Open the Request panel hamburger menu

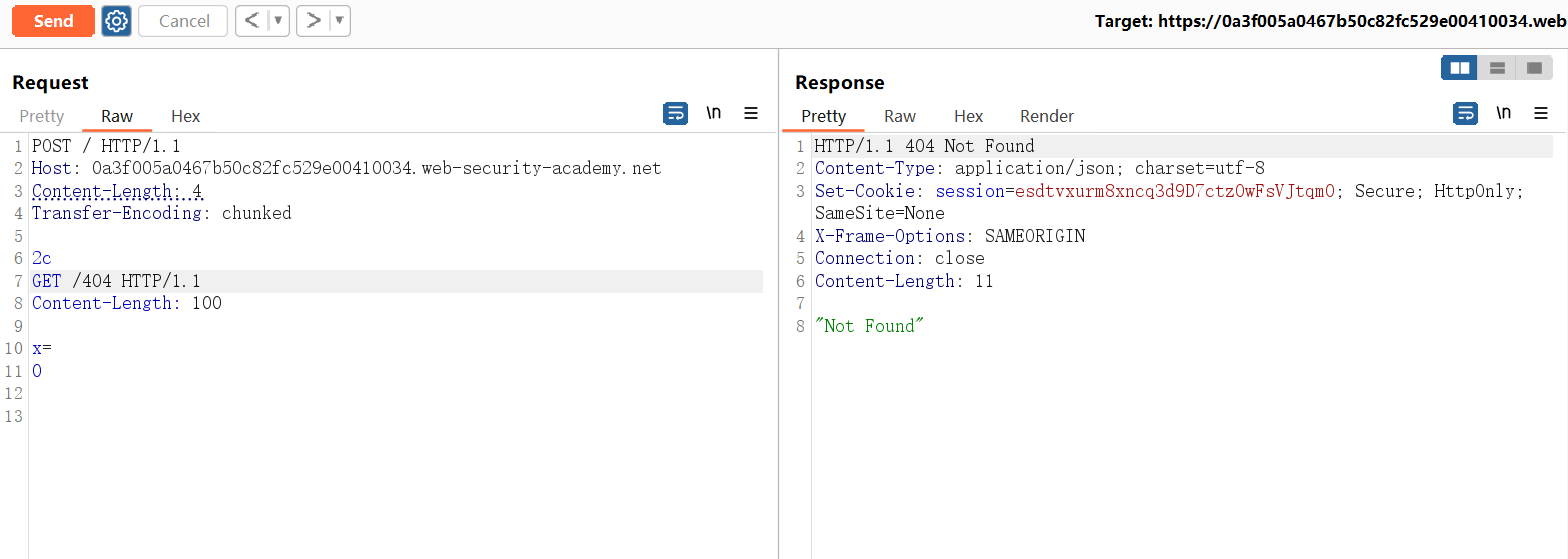coord(751,114)
